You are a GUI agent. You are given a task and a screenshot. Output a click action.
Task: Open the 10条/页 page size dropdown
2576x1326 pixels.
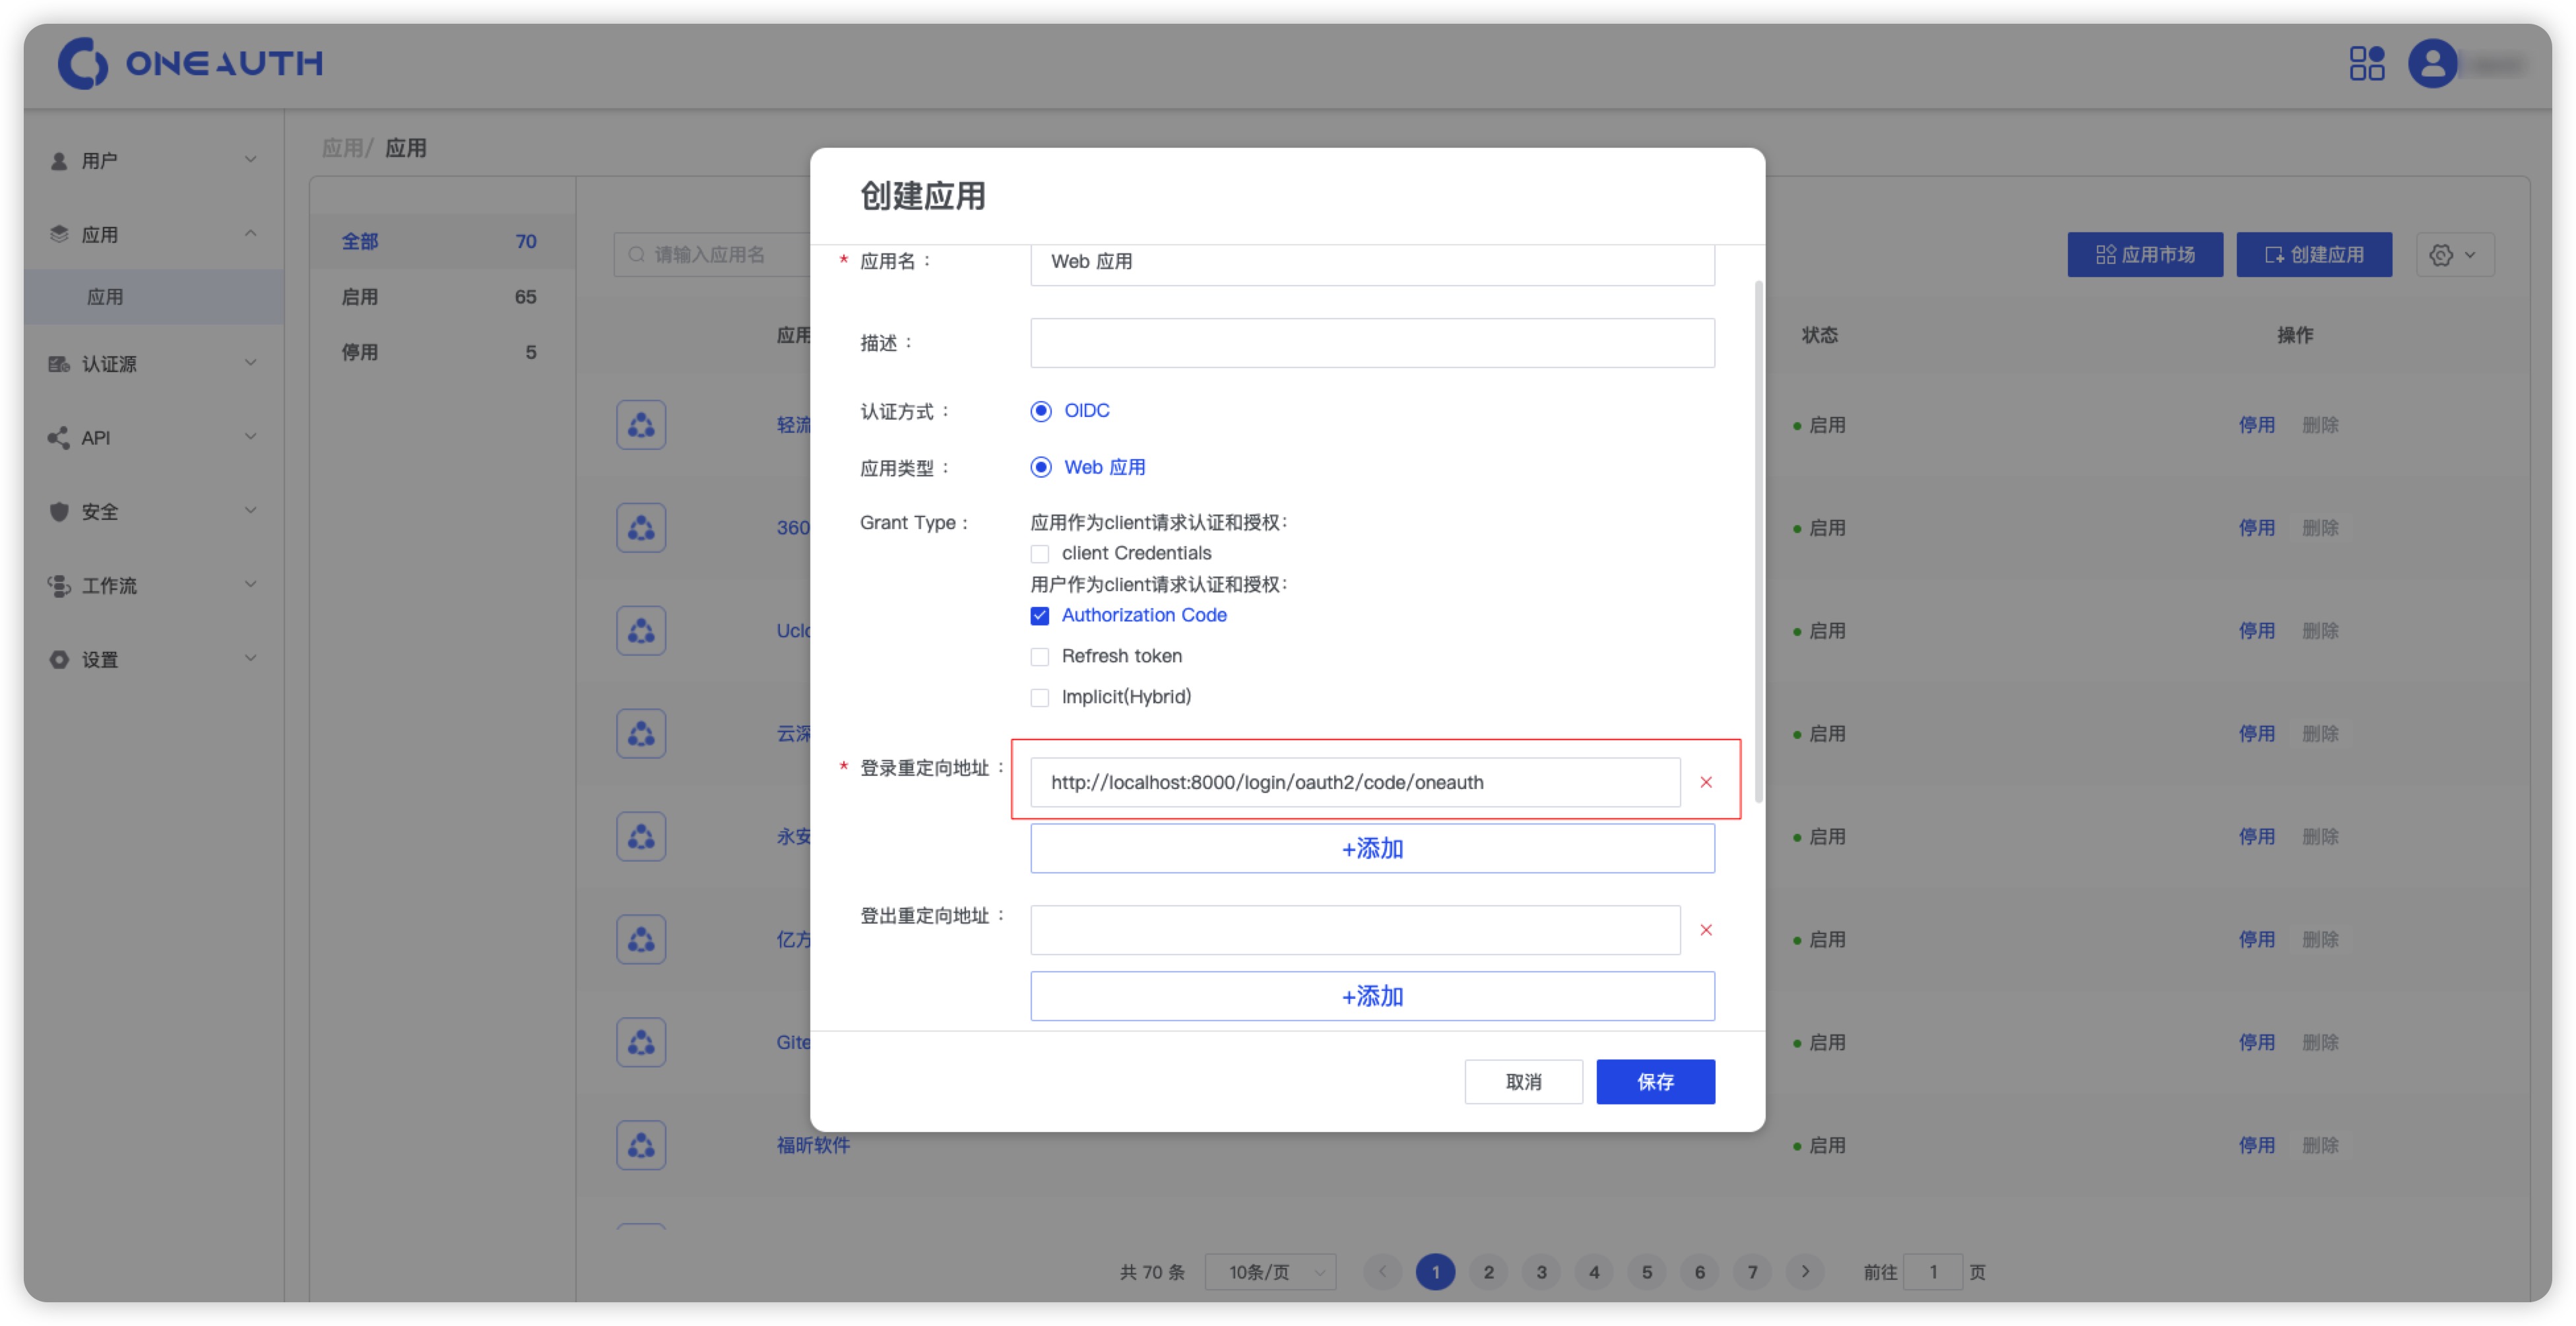pyautogui.click(x=1270, y=1272)
